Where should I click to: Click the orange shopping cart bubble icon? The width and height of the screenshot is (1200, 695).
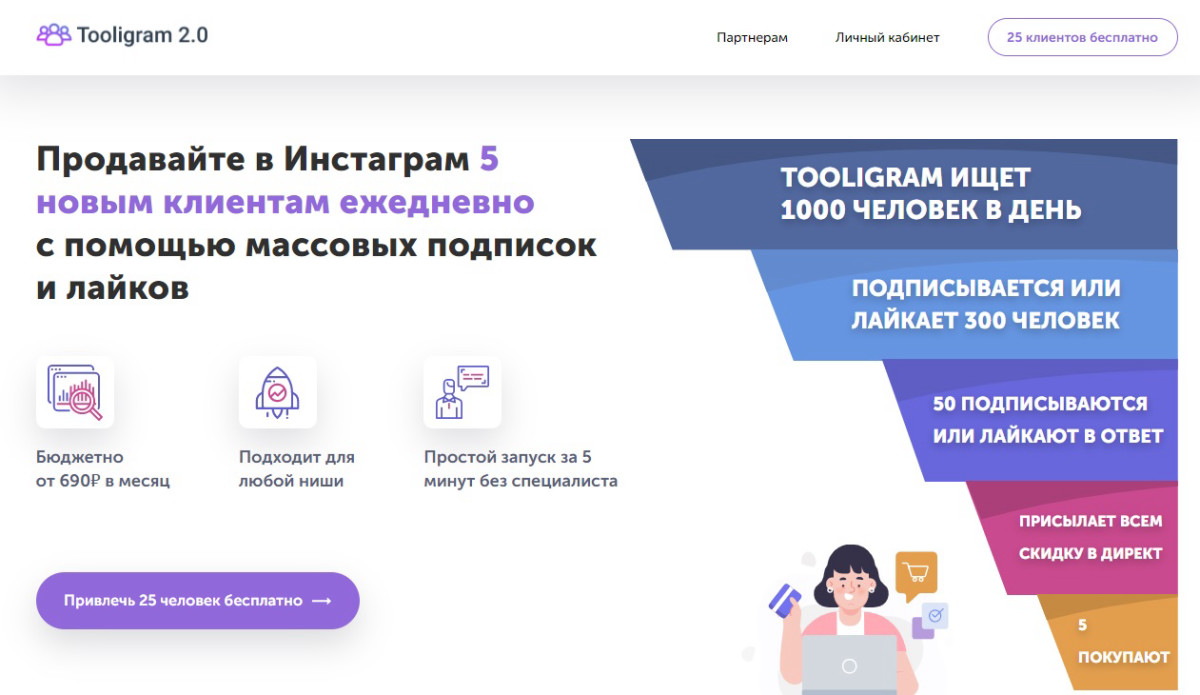916,575
